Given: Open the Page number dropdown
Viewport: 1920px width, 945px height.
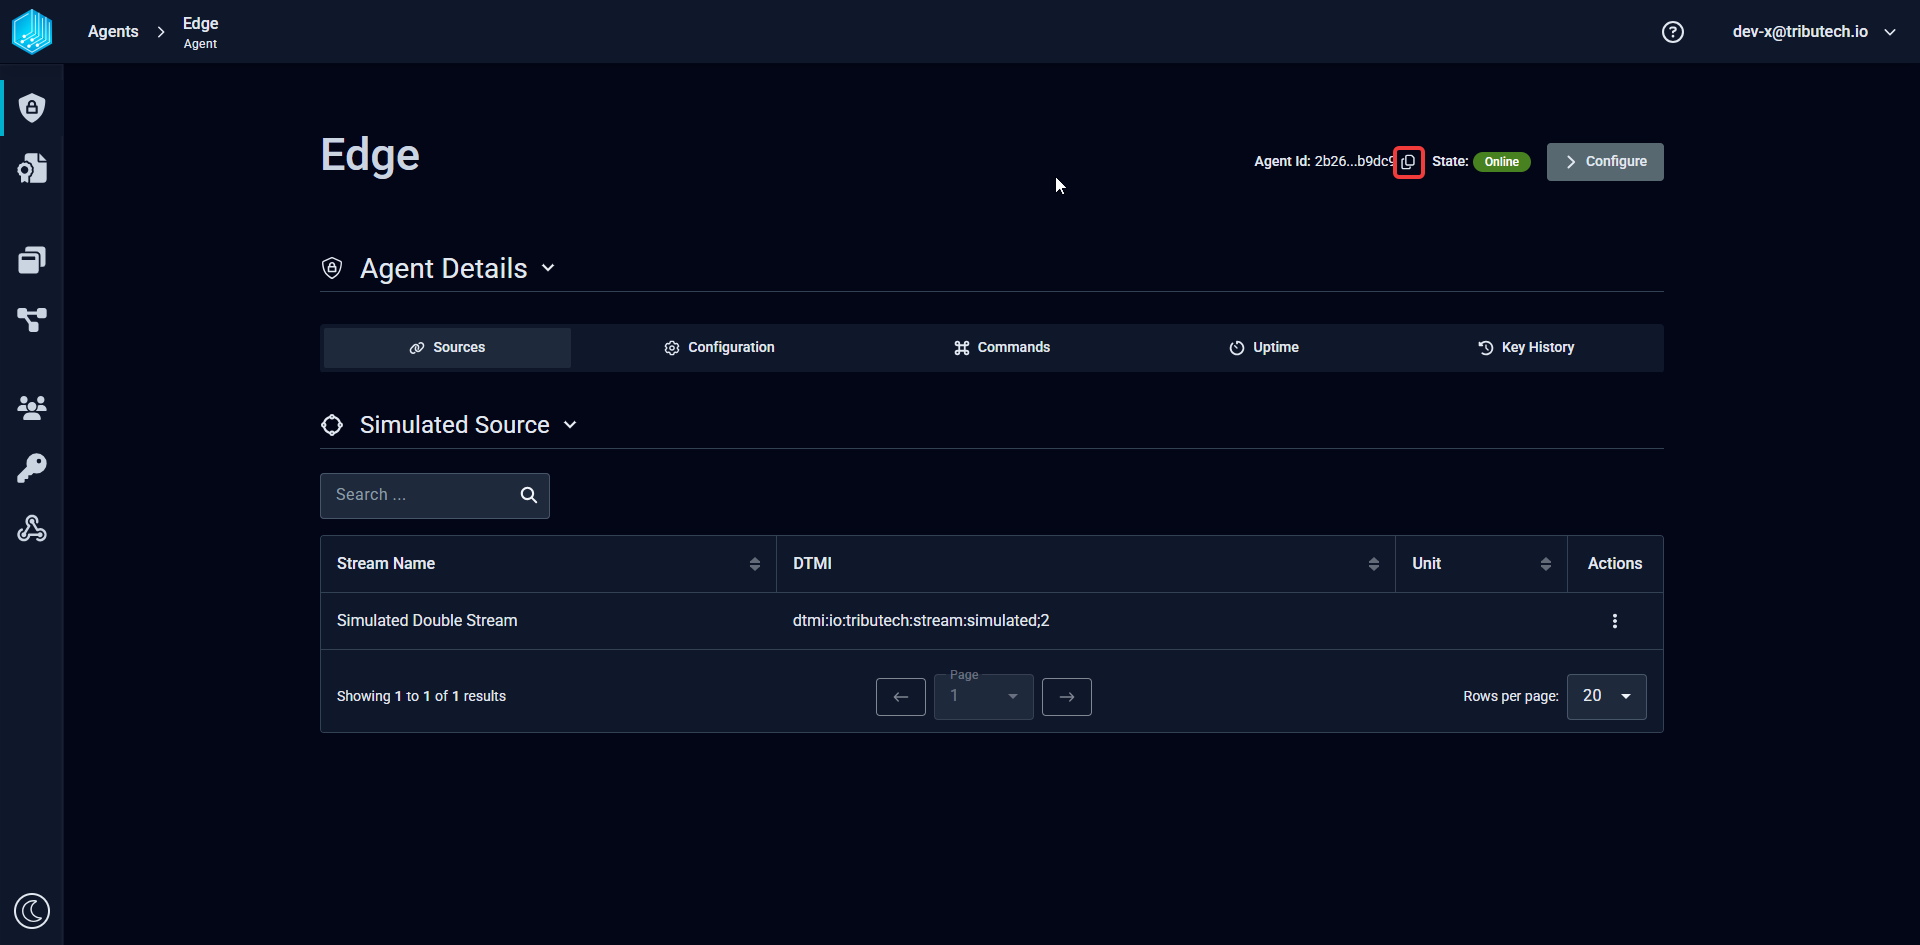Looking at the screenshot, I should pos(984,697).
